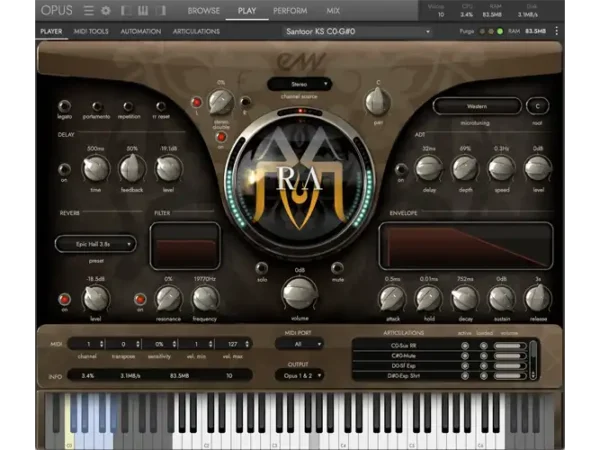
Task: Open the Opus main hamburger menu
Action: point(88,11)
